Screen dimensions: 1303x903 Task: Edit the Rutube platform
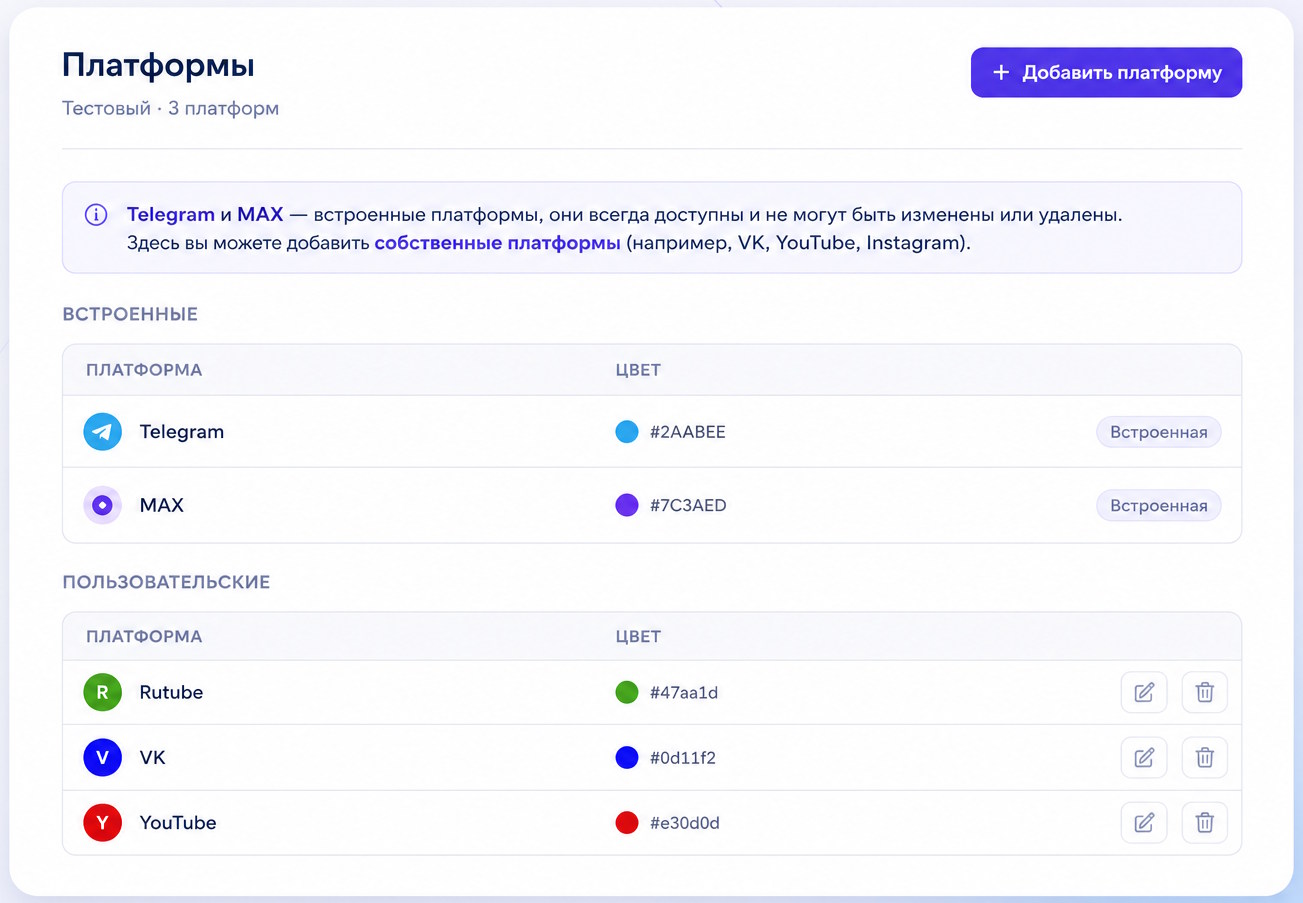[x=1144, y=692]
